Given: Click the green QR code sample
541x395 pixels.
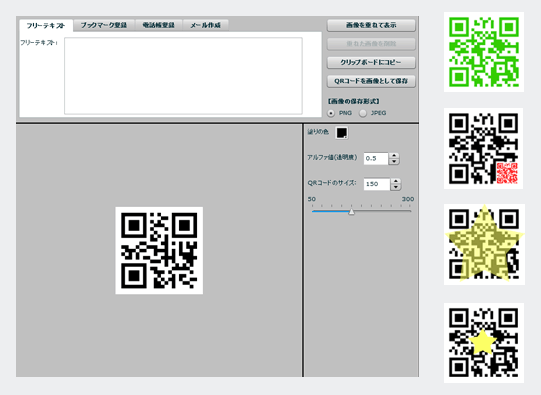Looking at the screenshot, I should [x=484, y=52].
